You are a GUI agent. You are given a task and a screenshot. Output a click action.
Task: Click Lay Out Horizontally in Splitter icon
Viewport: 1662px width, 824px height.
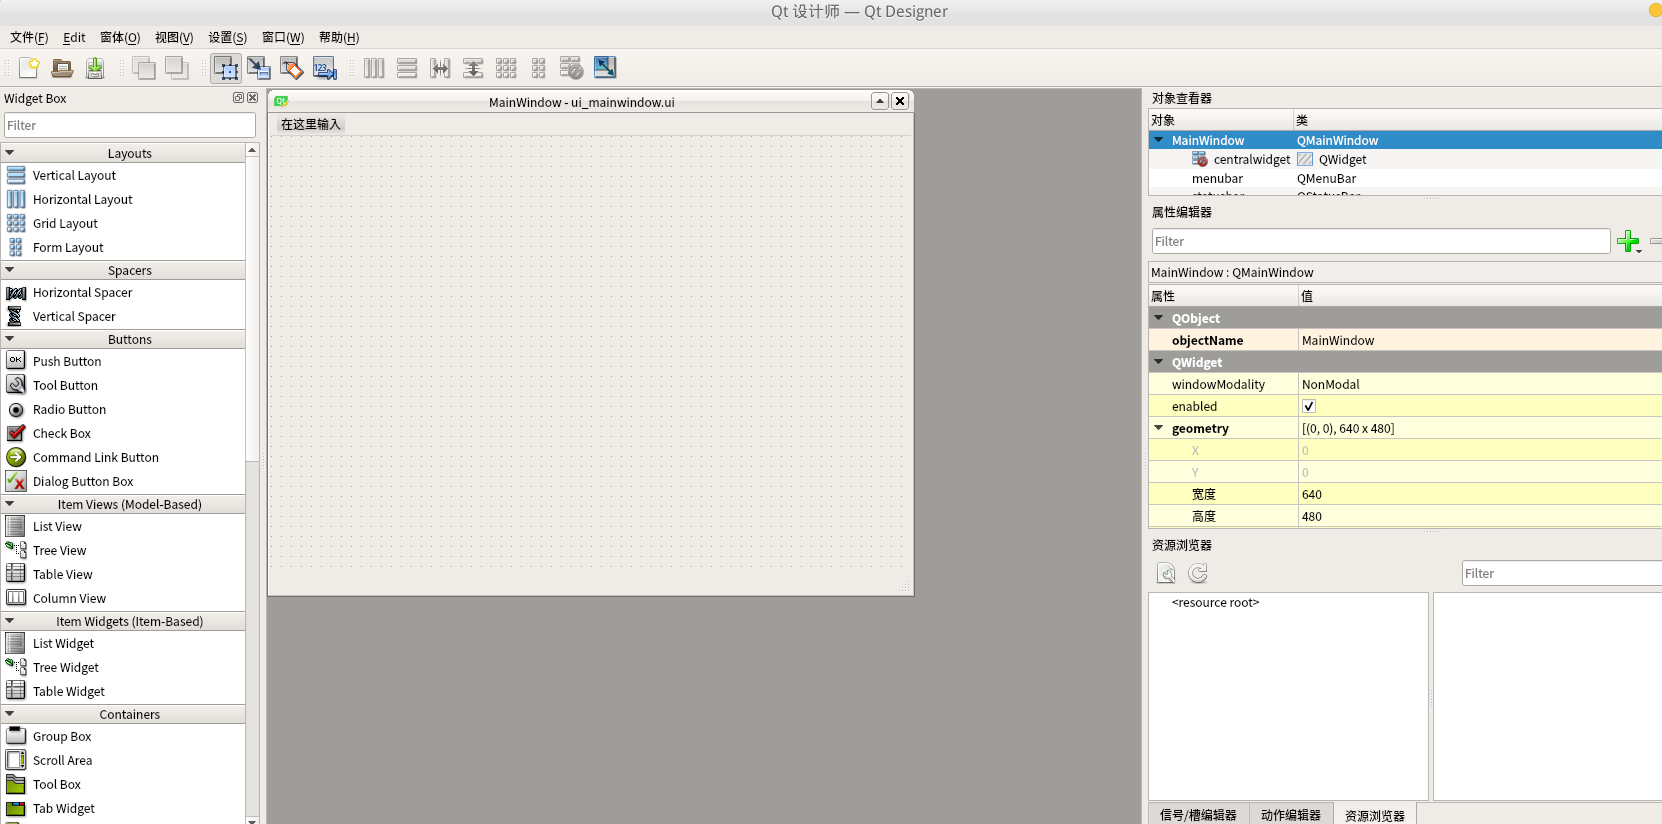(440, 68)
